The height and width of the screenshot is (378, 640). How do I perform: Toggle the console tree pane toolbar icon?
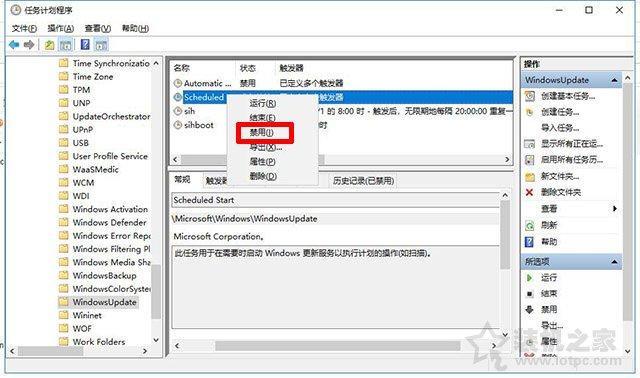tap(65, 45)
